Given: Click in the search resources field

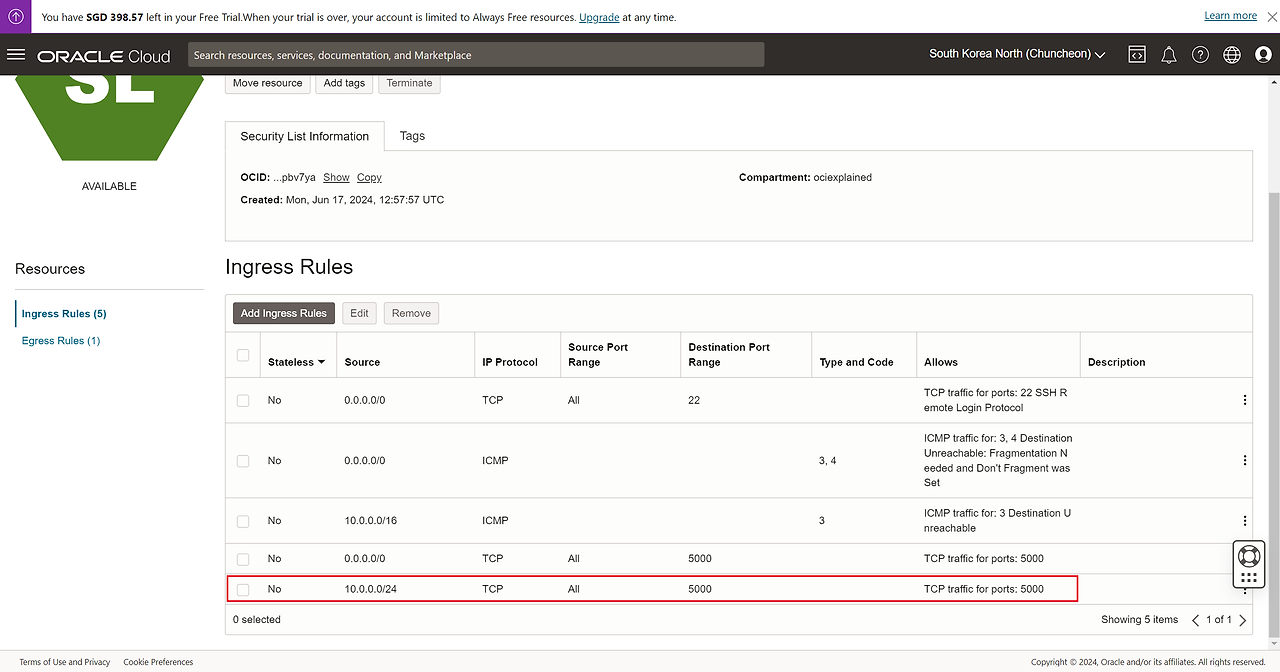Looking at the screenshot, I should click(x=476, y=55).
